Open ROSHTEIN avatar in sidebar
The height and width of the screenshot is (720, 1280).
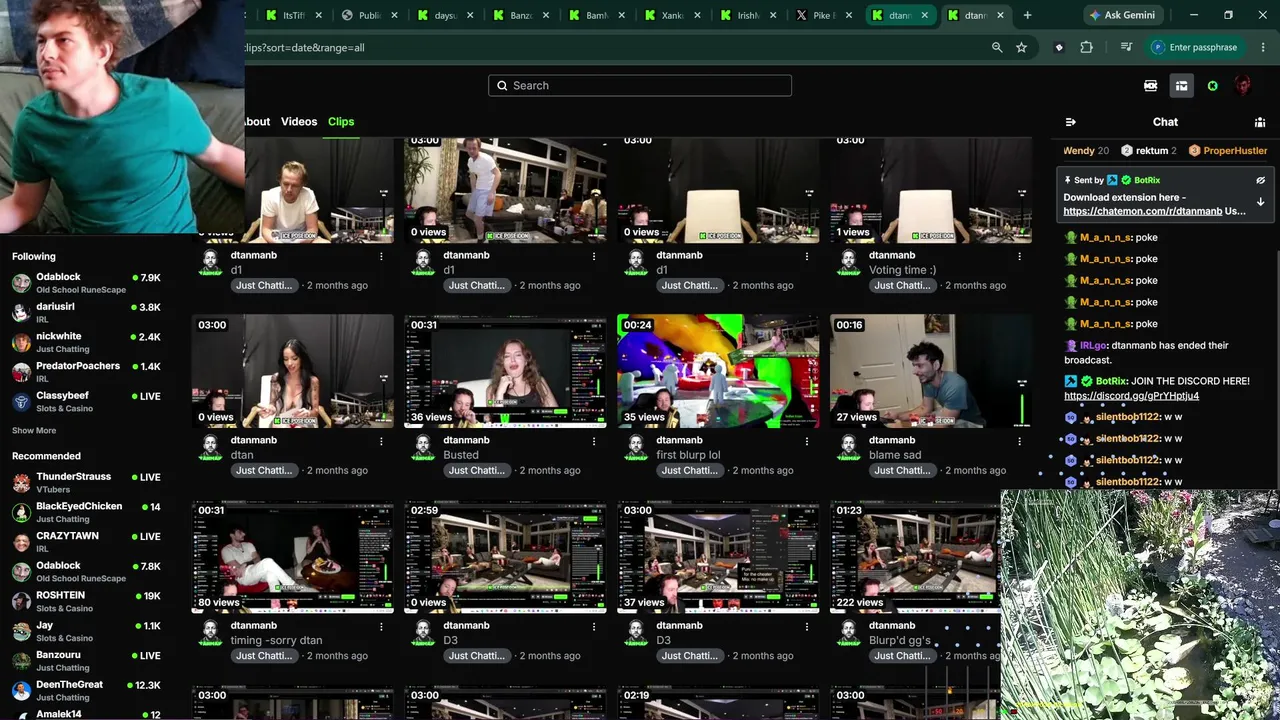pos(21,601)
